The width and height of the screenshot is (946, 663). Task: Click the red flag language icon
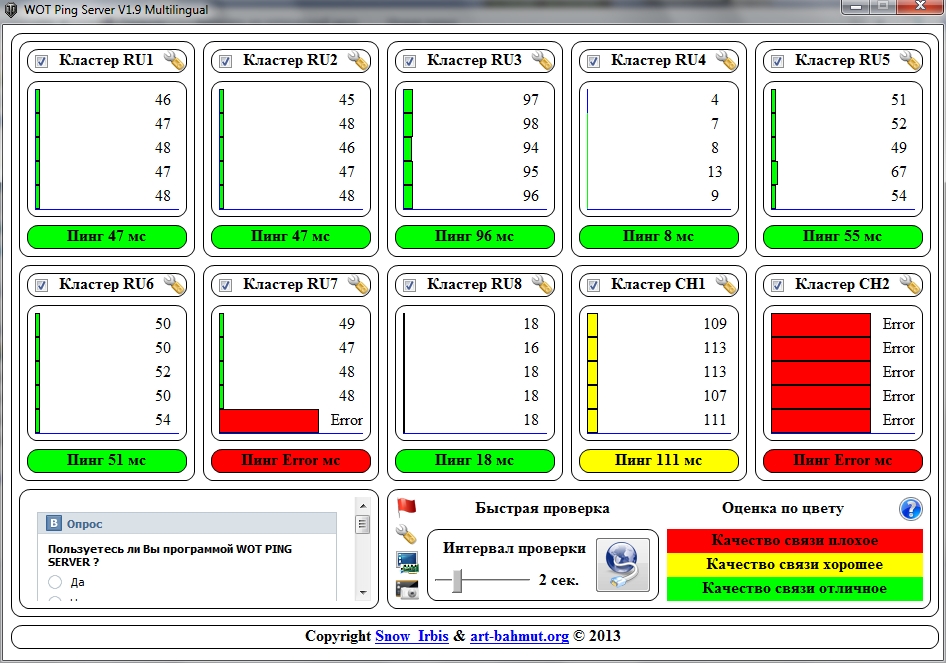click(406, 507)
